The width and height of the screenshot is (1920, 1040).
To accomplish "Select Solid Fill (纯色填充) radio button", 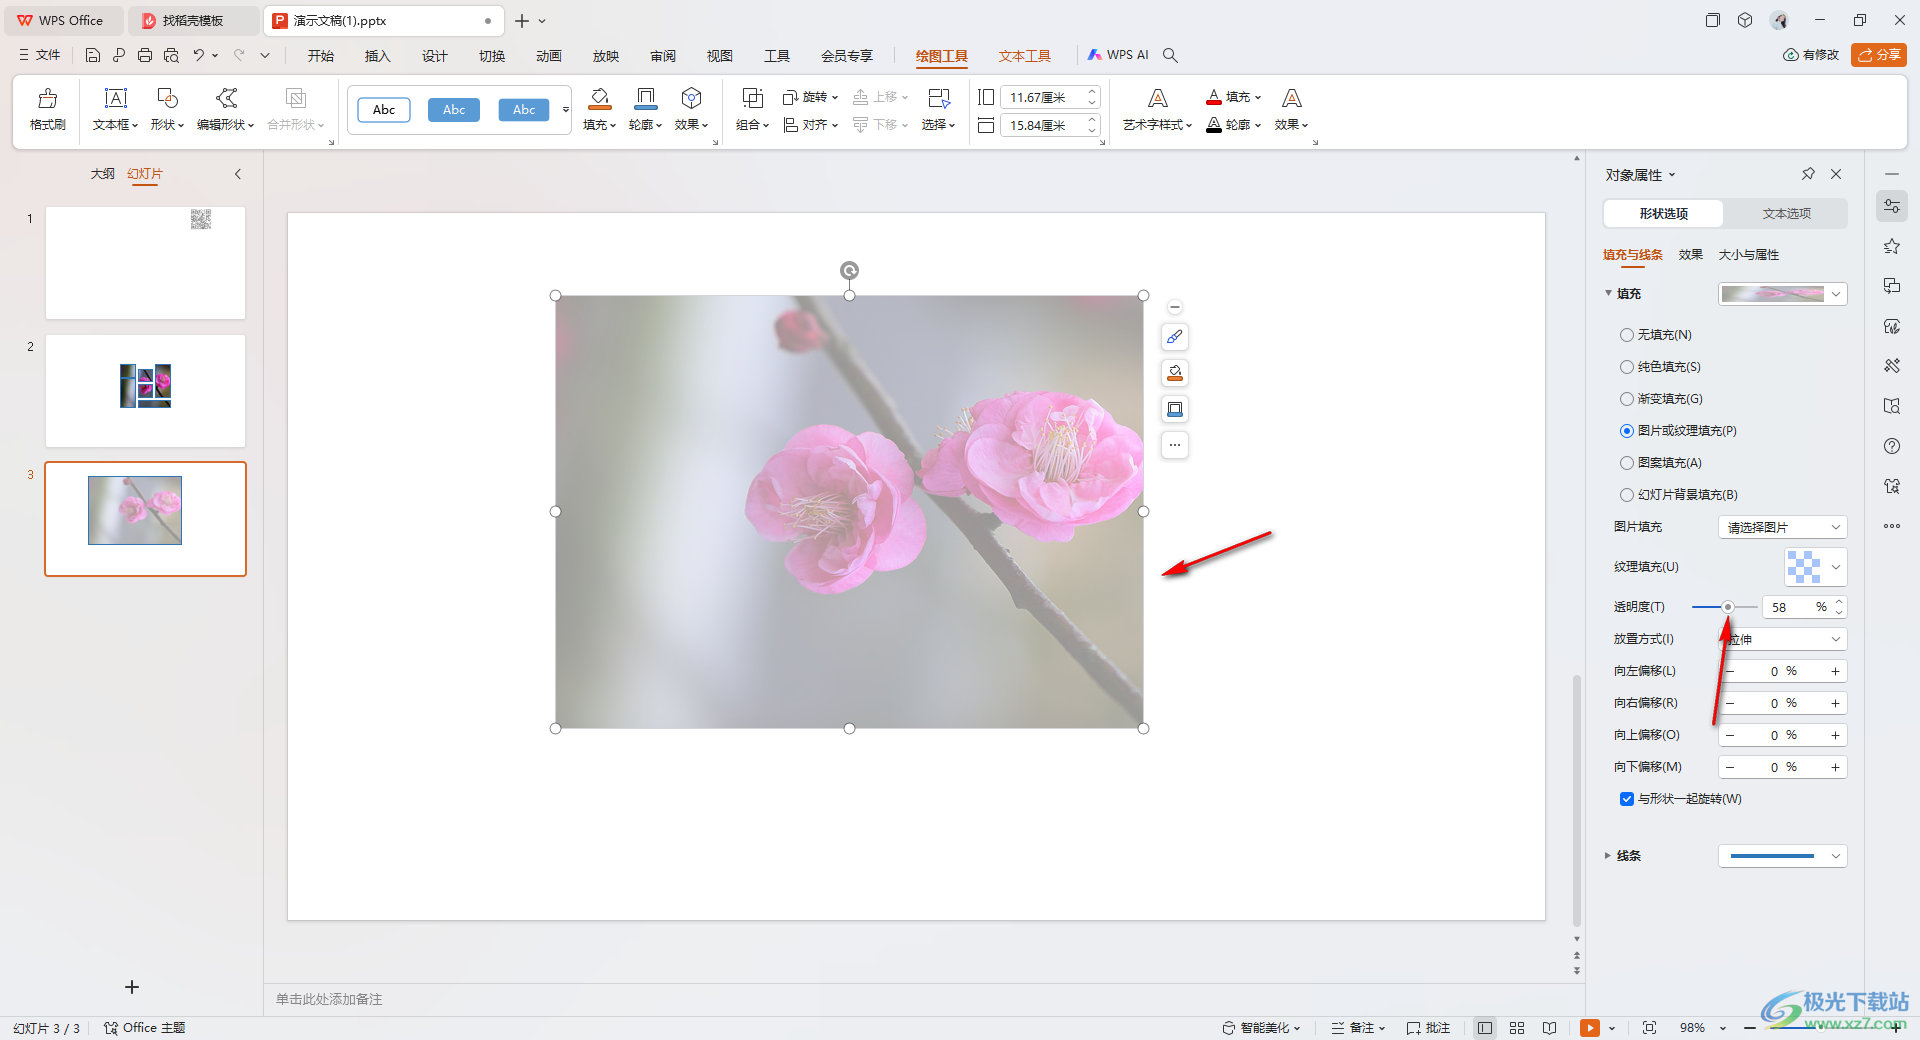I will [1627, 367].
